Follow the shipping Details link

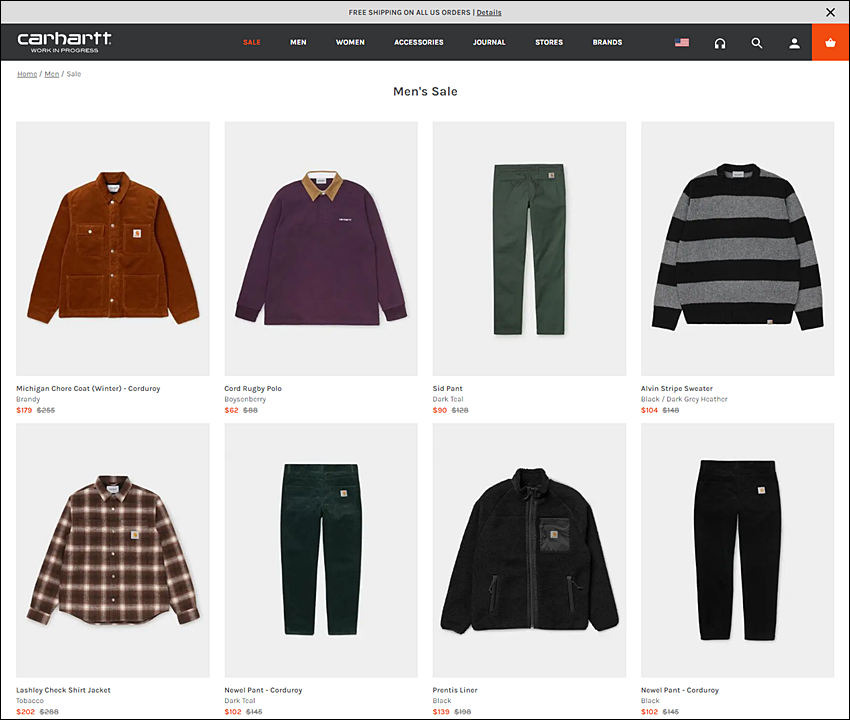point(489,12)
